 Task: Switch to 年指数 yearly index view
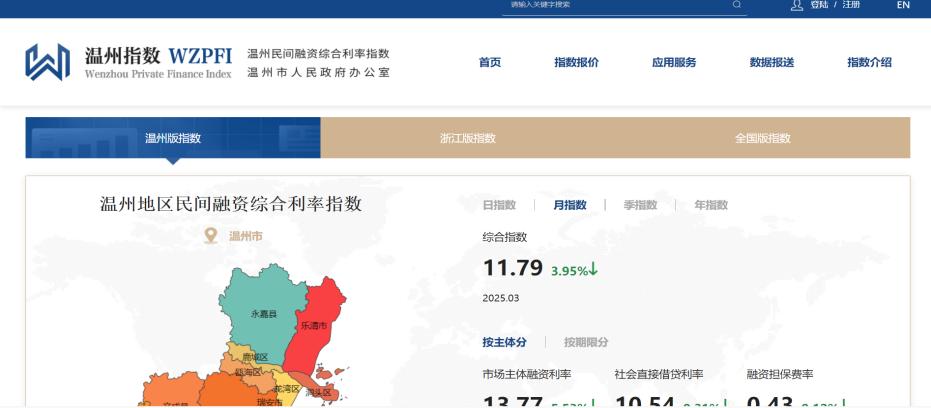click(x=711, y=205)
